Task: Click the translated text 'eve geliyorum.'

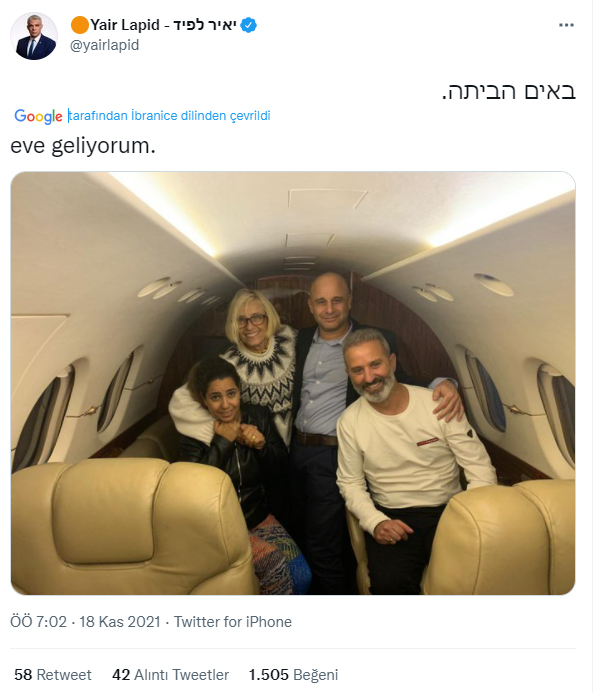Action: (83, 146)
